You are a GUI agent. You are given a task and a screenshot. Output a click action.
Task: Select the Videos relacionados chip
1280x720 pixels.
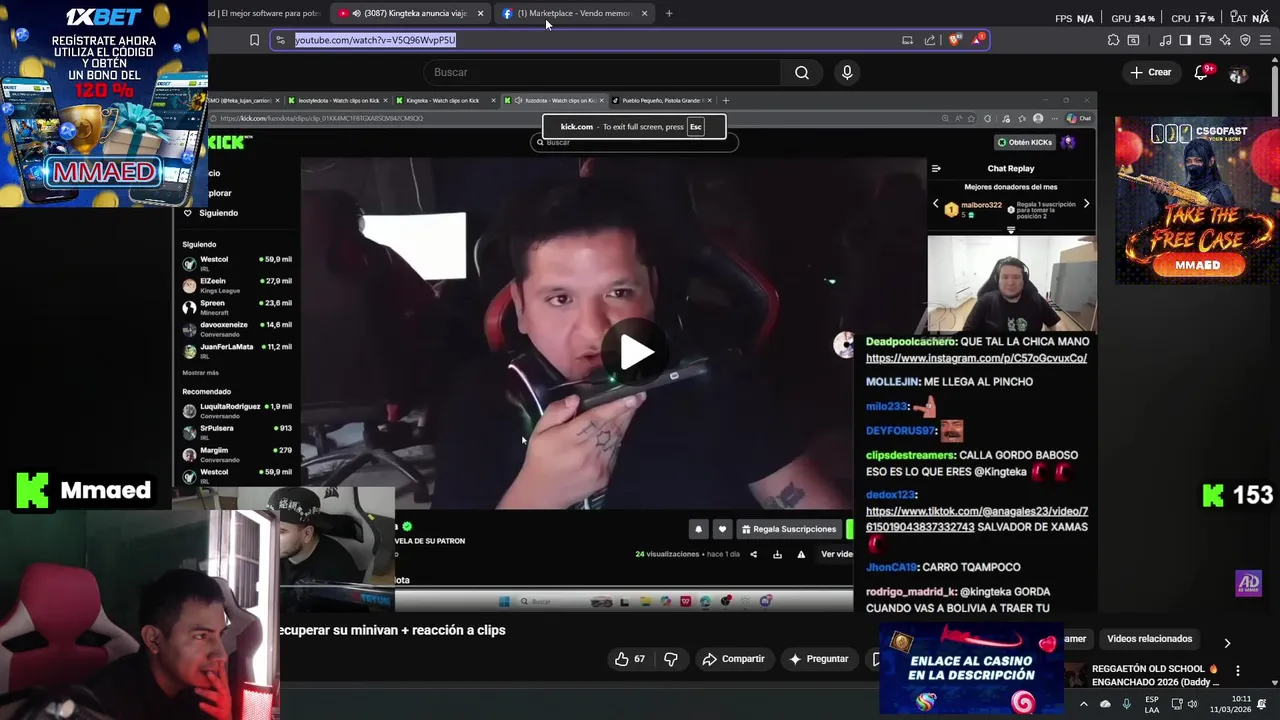point(1149,638)
